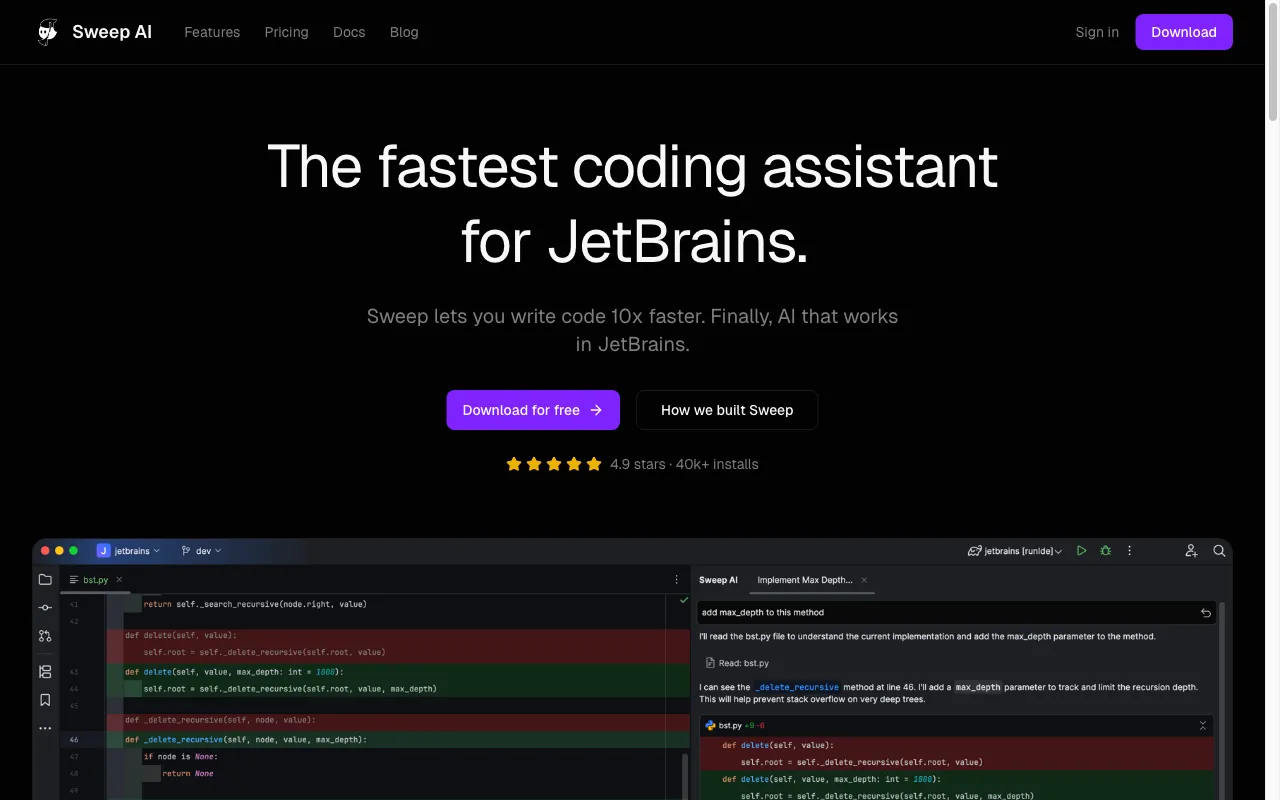The image size is (1280, 800).
Task: Click the J project icon for jetbrains
Action: coord(103,551)
